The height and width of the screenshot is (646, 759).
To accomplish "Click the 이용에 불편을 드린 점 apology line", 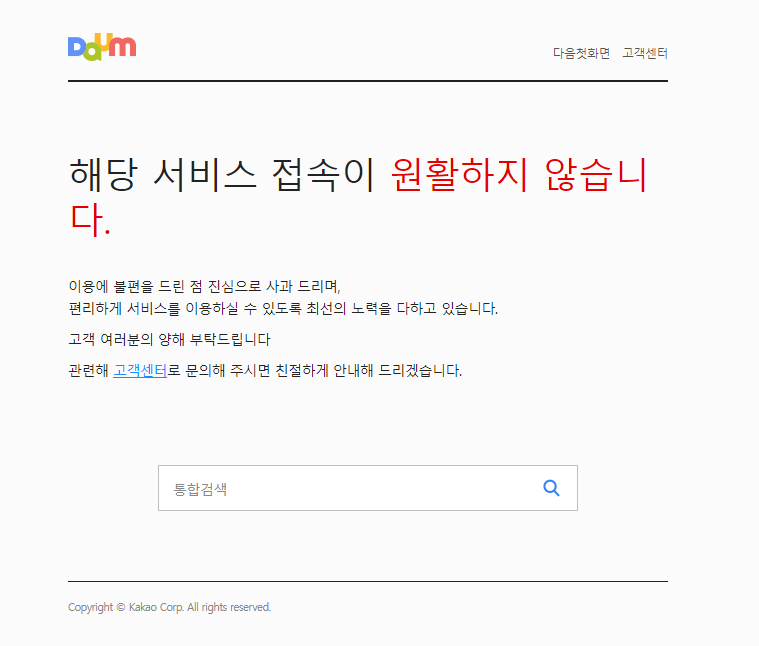I will (x=205, y=286).
